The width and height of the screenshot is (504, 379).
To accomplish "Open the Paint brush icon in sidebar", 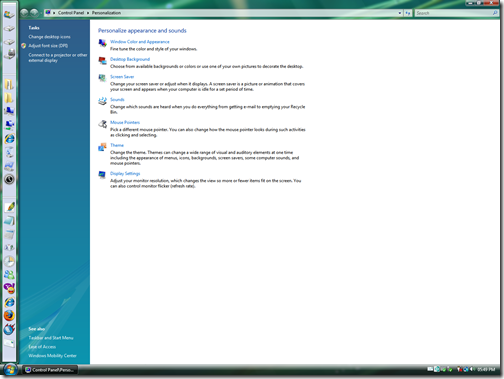I will coord(9,207).
